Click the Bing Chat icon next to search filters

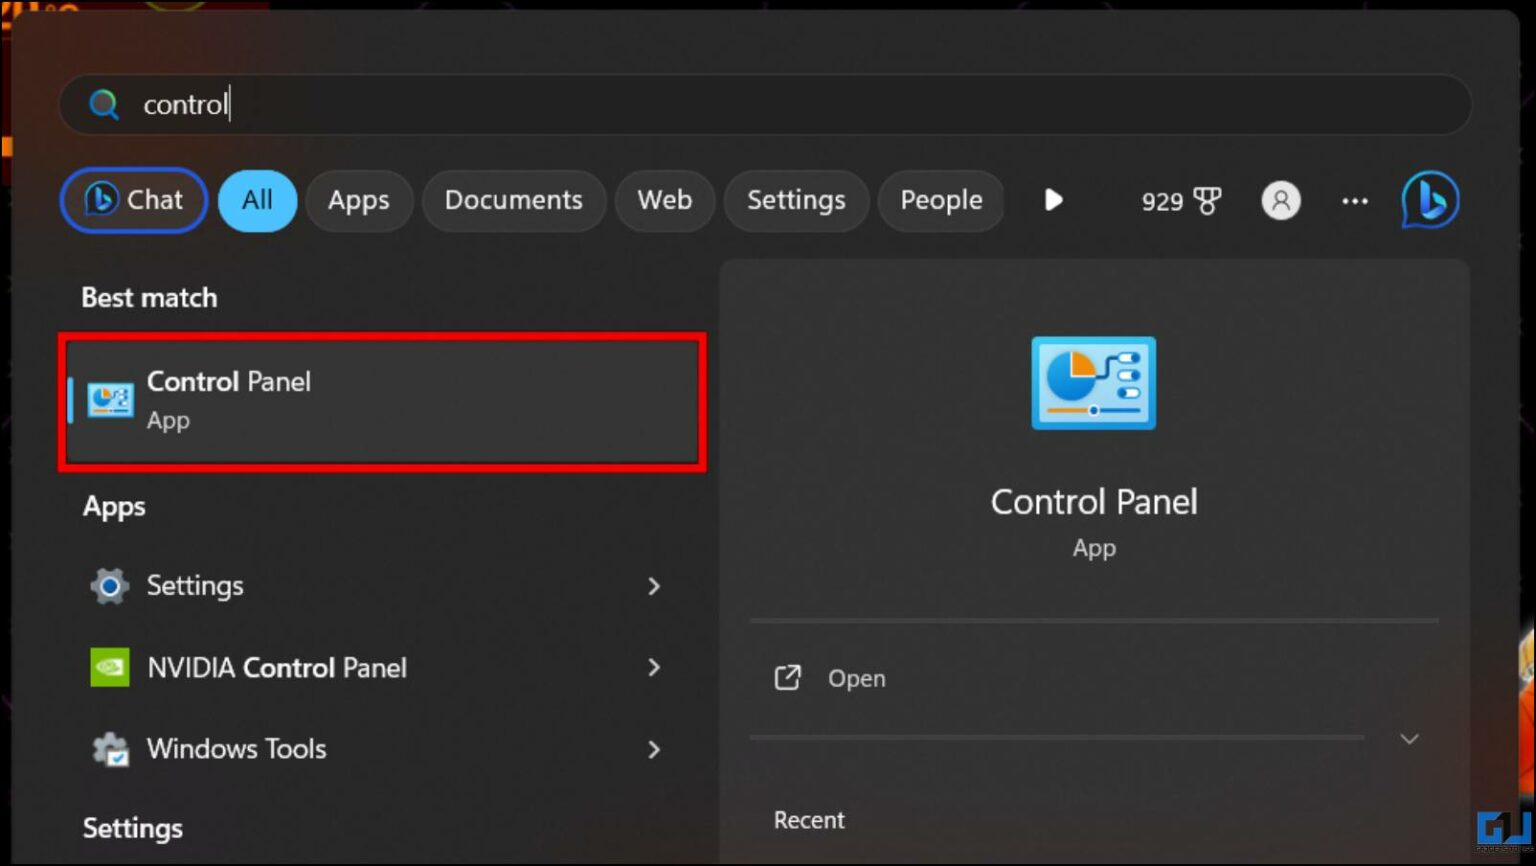click(103, 200)
